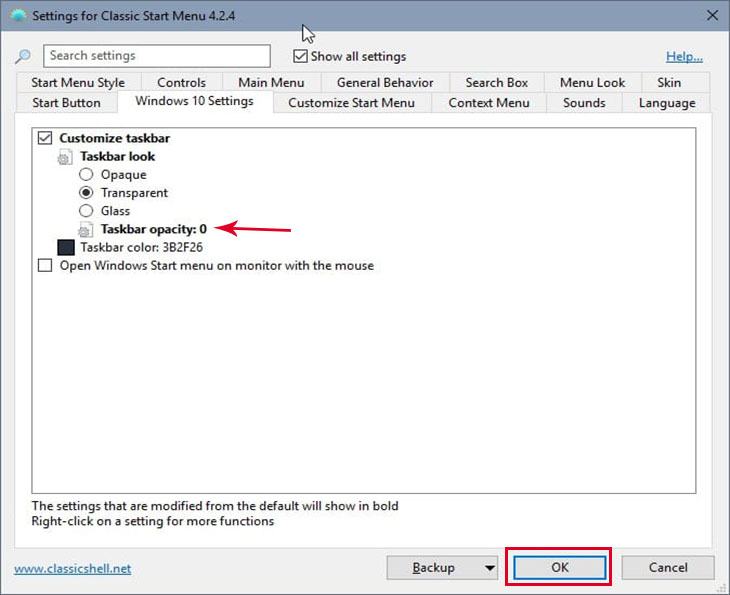Switch to the Context Menu tab
Image resolution: width=730 pixels, height=595 pixels.
[489, 103]
